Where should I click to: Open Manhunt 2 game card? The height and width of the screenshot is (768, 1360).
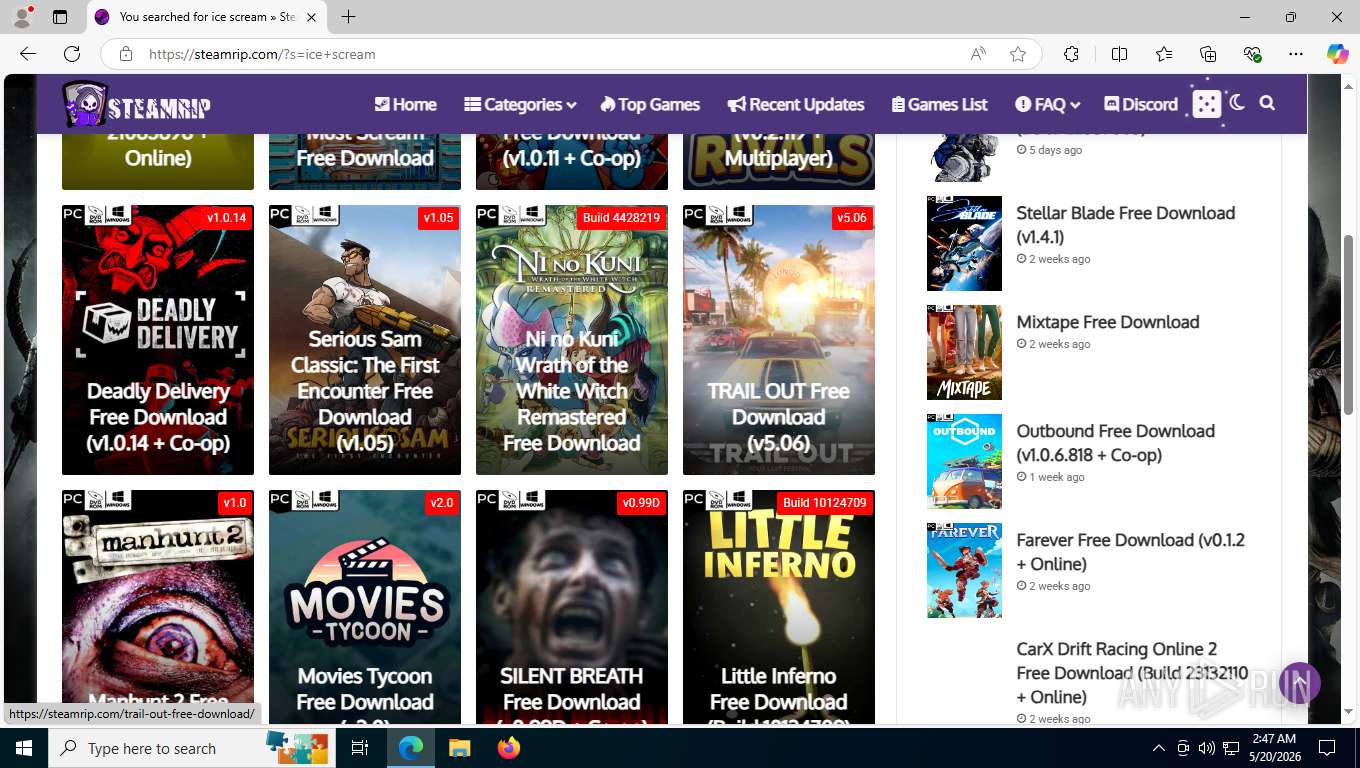coord(158,607)
